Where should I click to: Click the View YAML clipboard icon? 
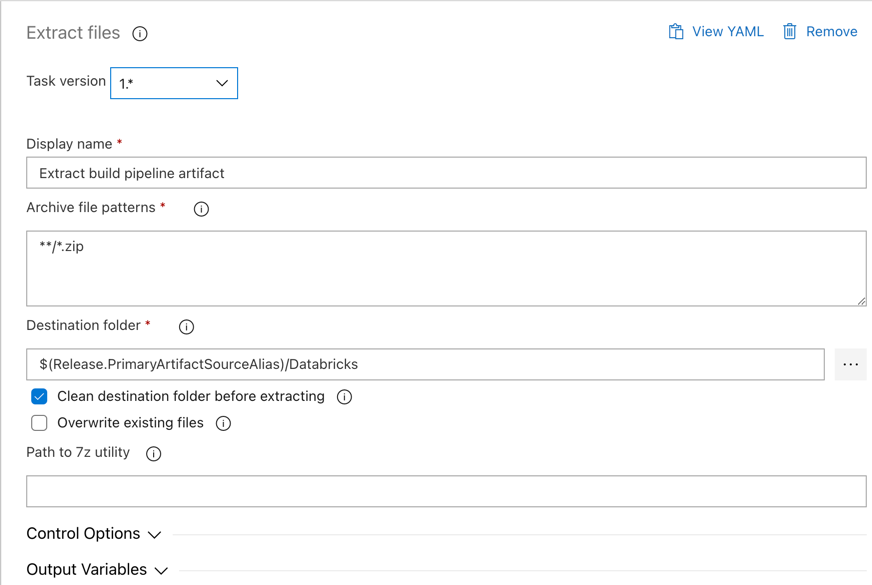(676, 31)
